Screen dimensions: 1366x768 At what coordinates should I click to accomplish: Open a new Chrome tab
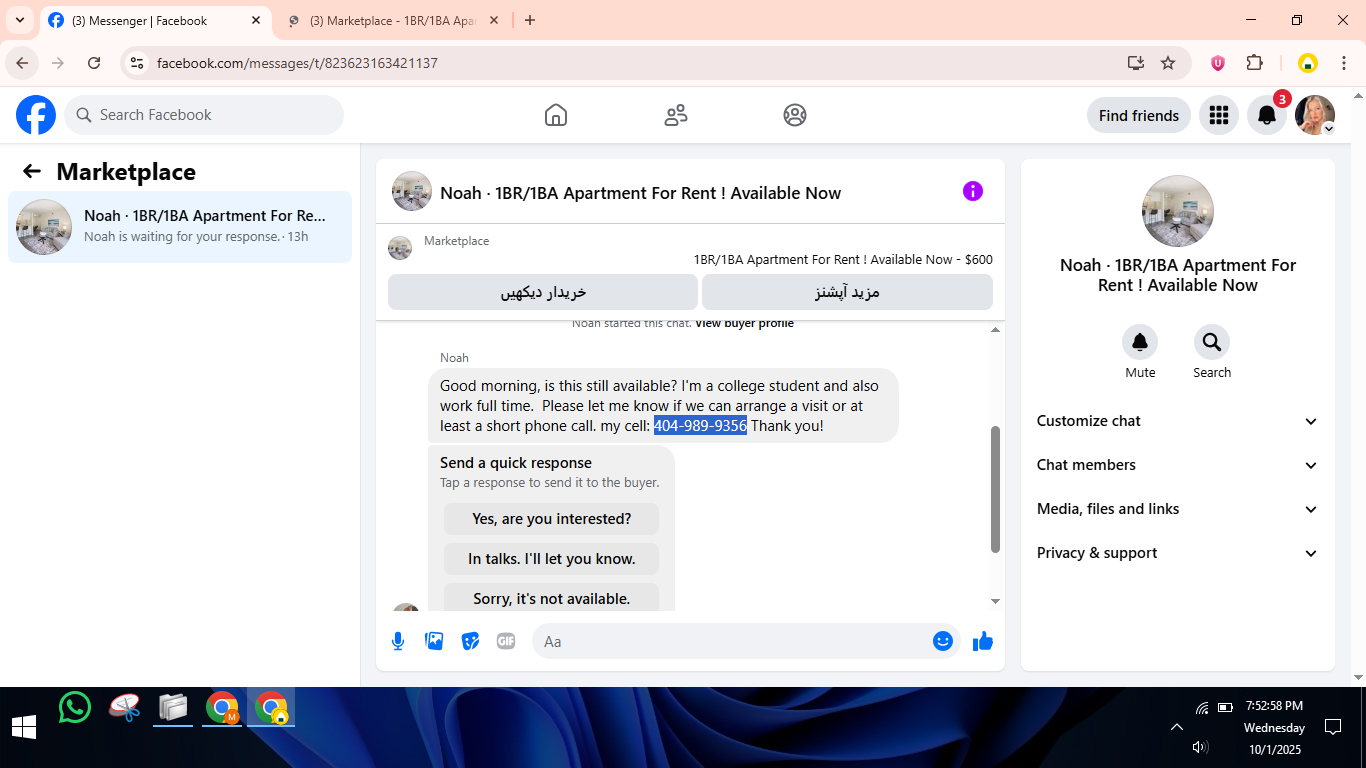tap(530, 20)
